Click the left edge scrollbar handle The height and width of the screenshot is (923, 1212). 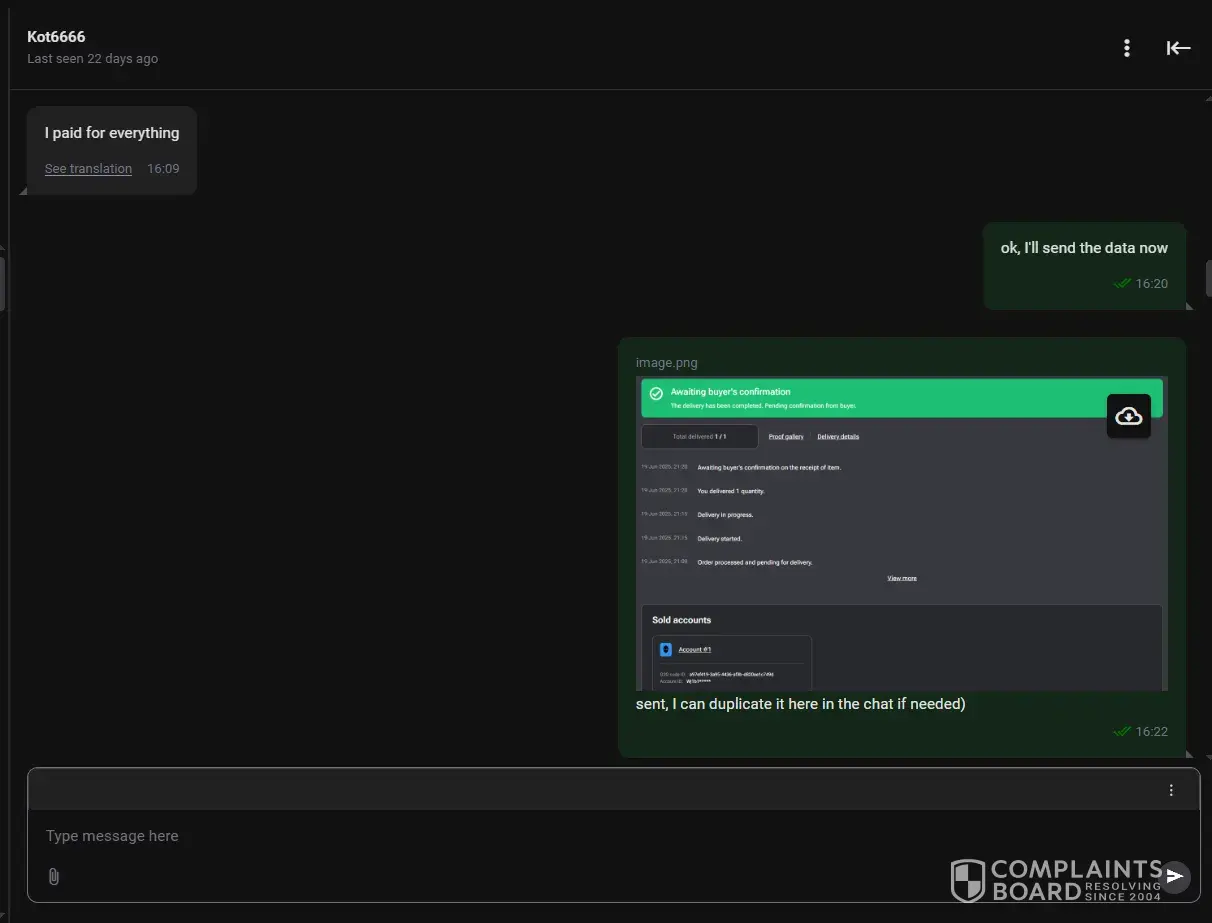point(2,284)
